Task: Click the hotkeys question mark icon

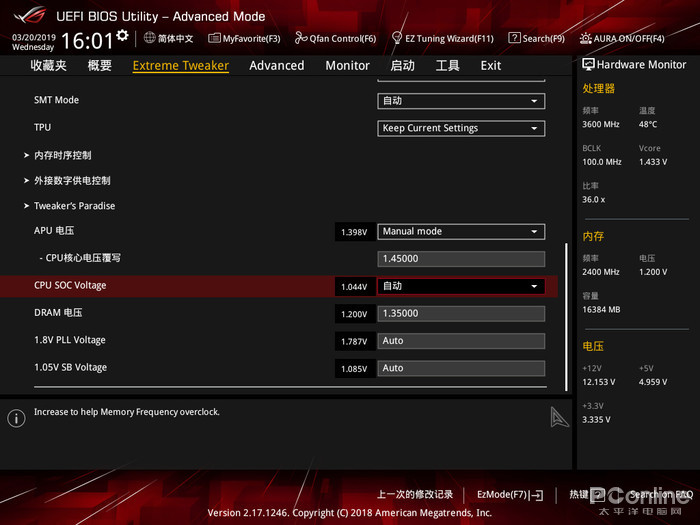Action: 598,494
